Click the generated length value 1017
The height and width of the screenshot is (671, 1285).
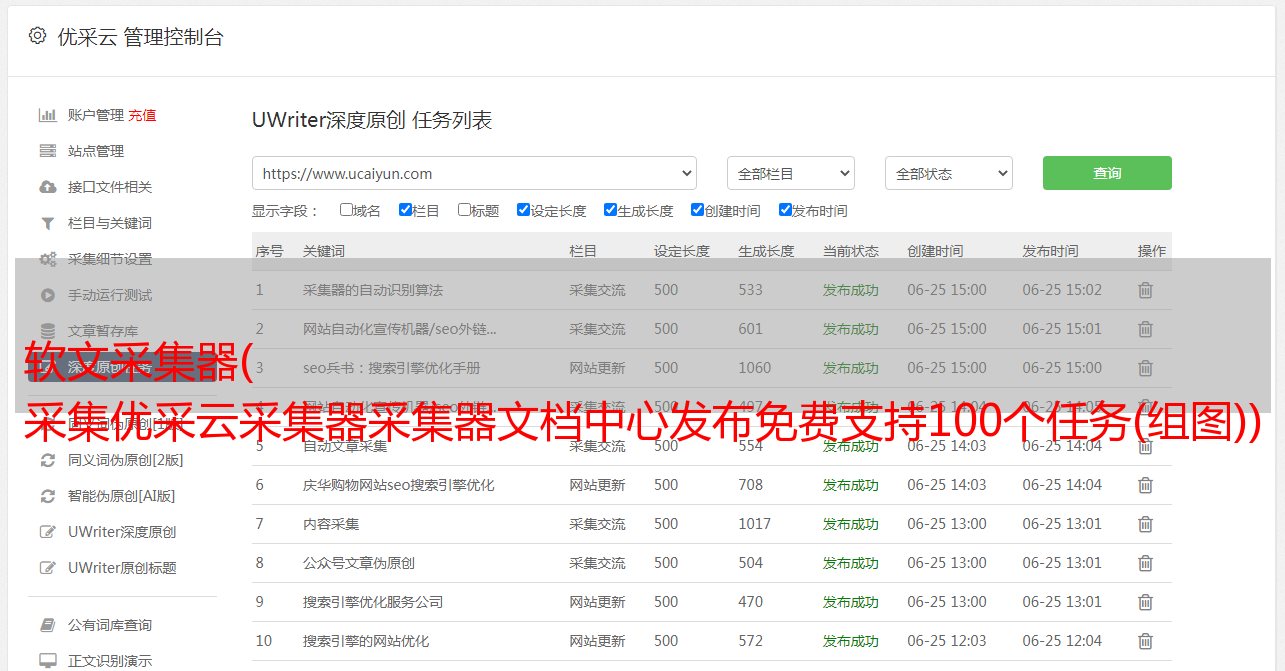755,524
